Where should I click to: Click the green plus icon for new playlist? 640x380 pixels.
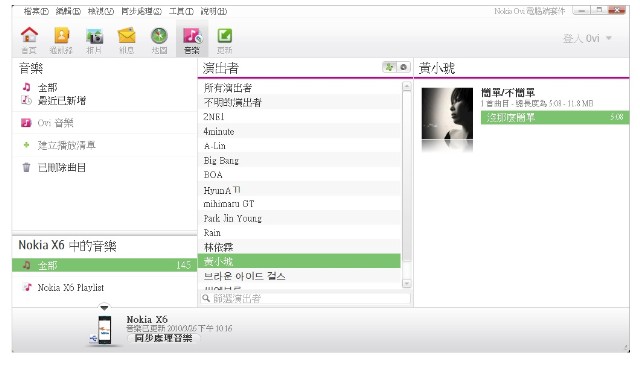[x=27, y=145]
